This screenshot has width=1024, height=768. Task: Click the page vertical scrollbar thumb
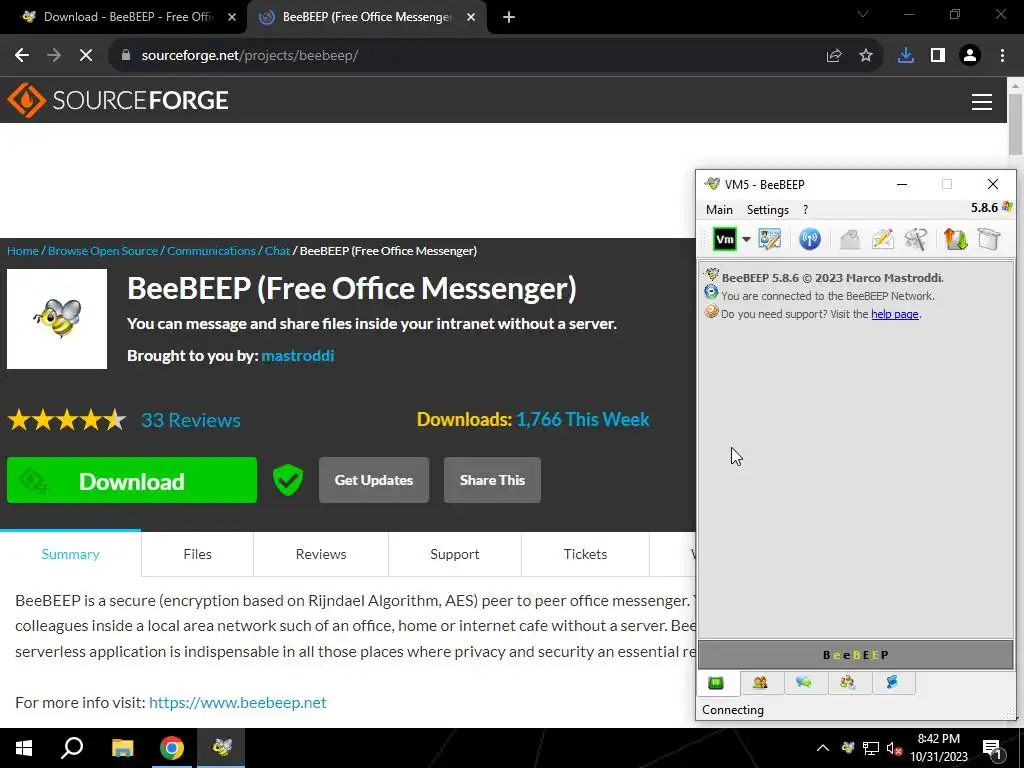pyautogui.click(x=1016, y=124)
